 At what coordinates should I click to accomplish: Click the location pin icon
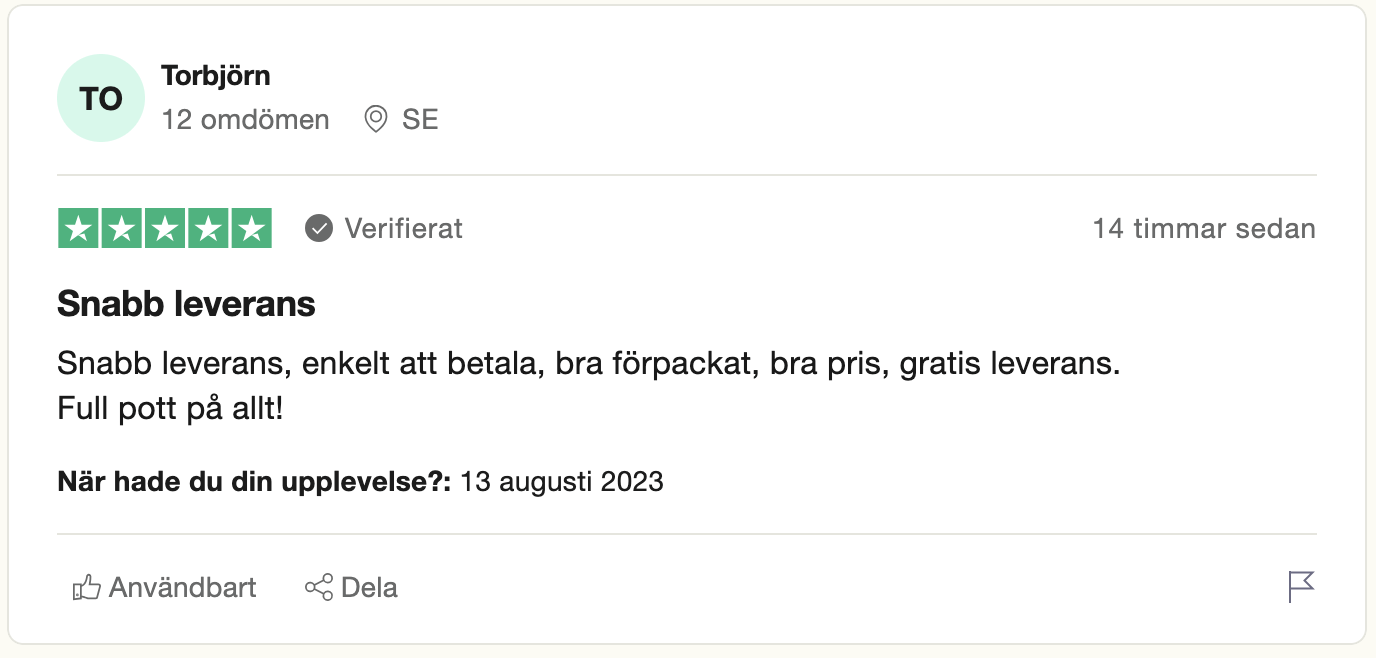click(x=376, y=120)
